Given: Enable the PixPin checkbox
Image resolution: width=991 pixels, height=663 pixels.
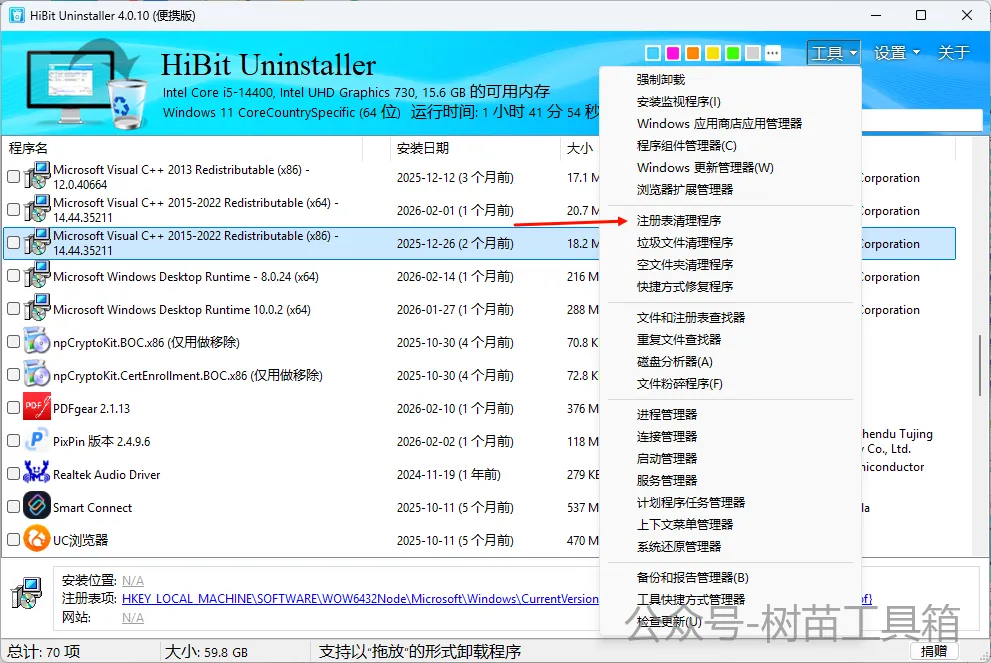Looking at the screenshot, I should (x=13, y=441).
